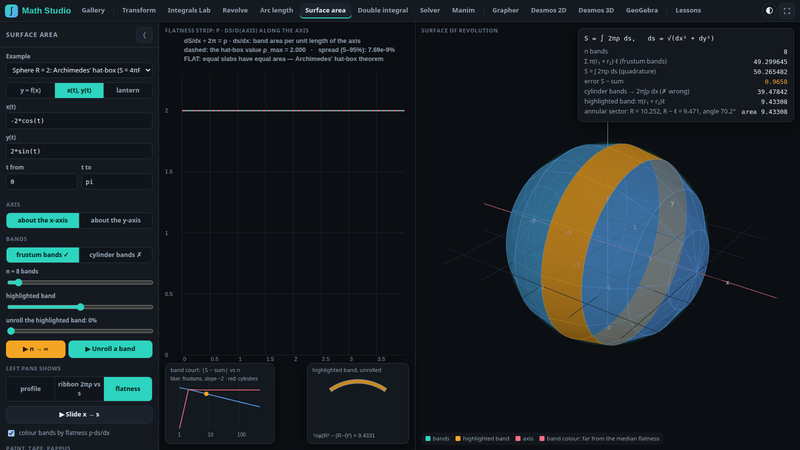Image resolution: width=800 pixels, height=450 pixels.
Task: Adjust the unroll highlighted band slider
Action: 79,331
